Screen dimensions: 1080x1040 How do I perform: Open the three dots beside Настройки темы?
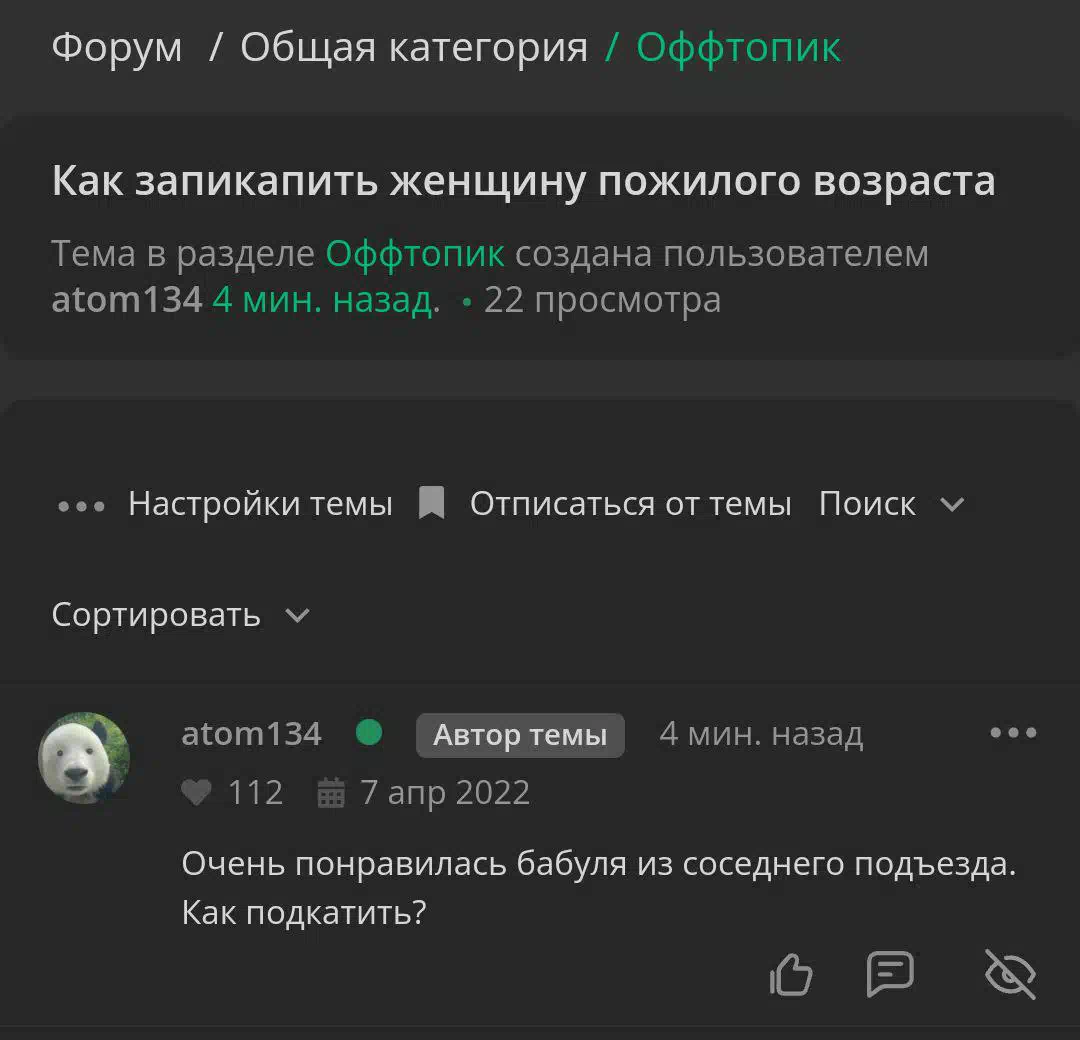tap(81, 507)
